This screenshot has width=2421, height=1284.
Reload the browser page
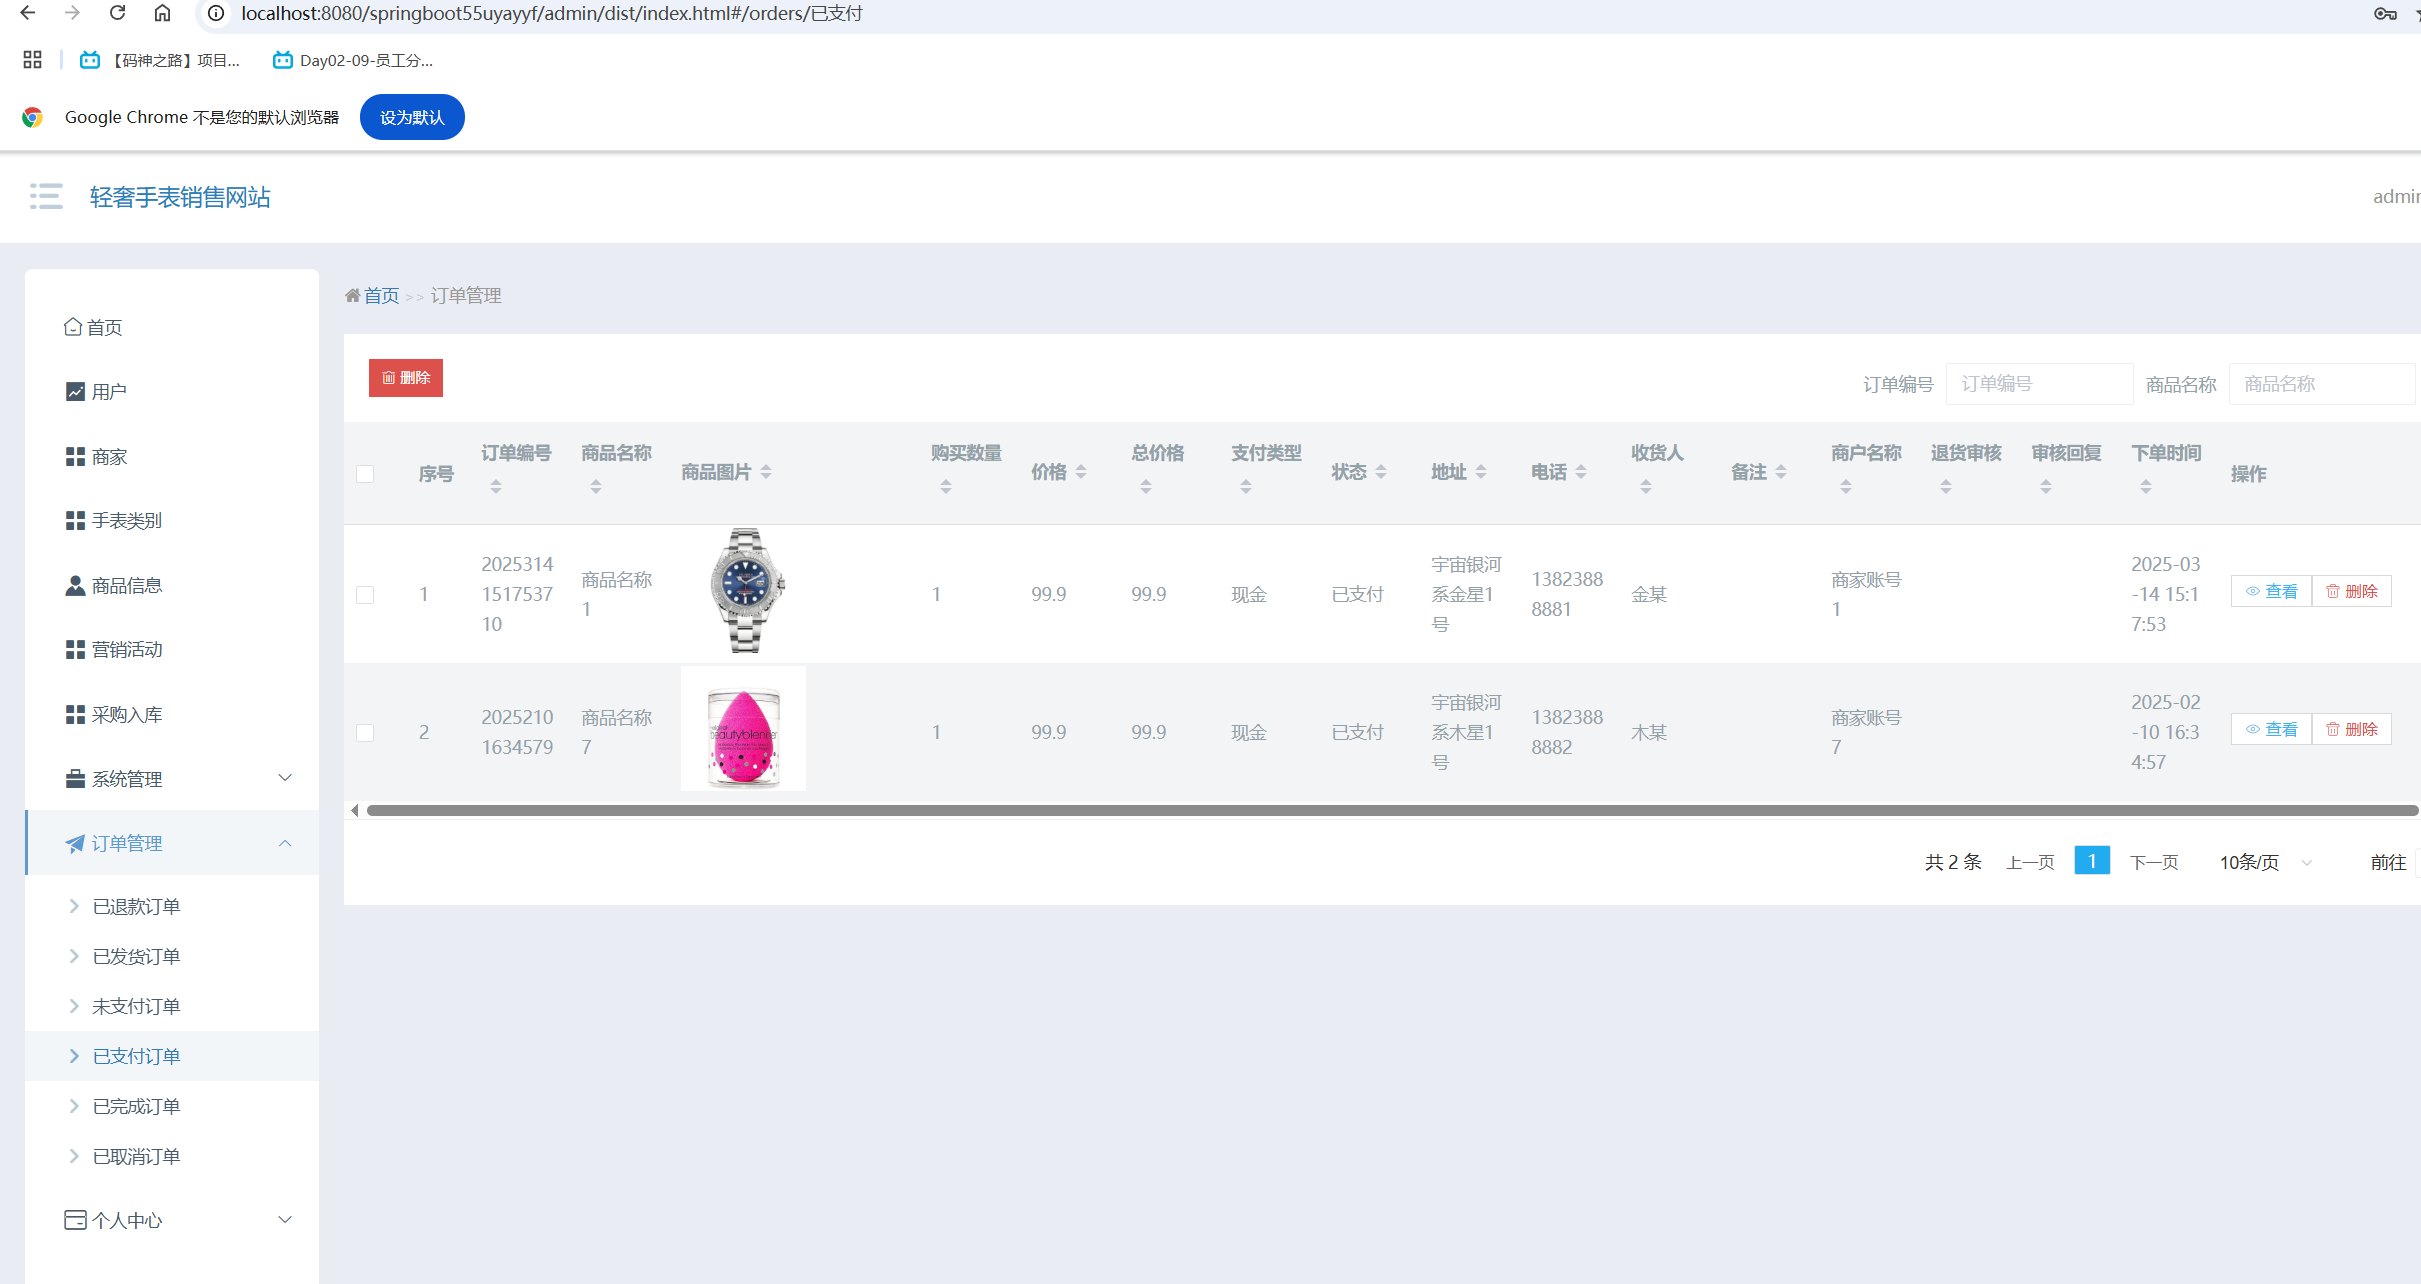[x=117, y=13]
